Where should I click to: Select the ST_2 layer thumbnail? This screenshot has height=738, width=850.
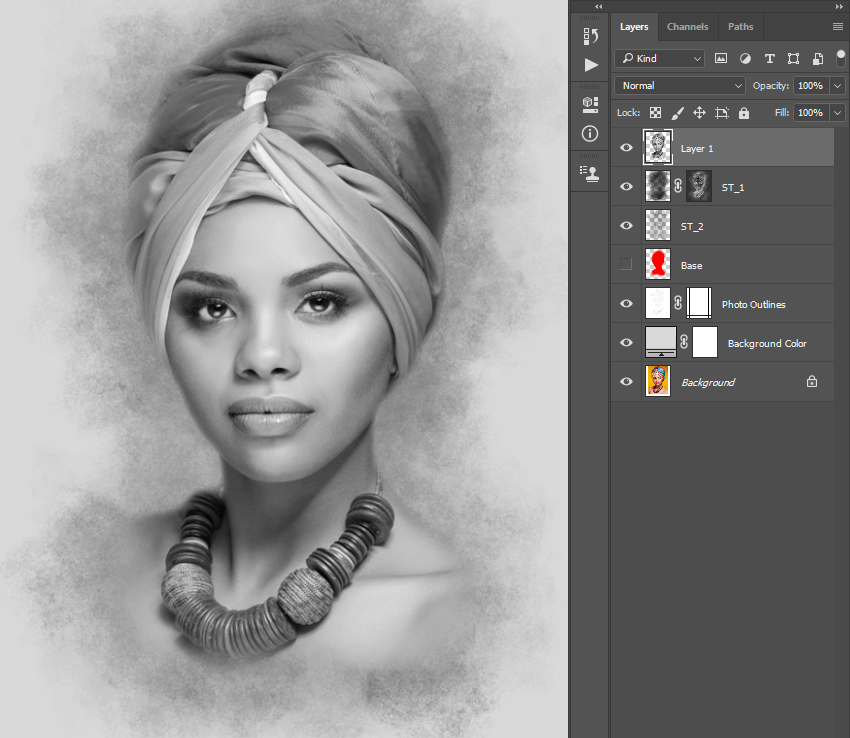coord(658,225)
